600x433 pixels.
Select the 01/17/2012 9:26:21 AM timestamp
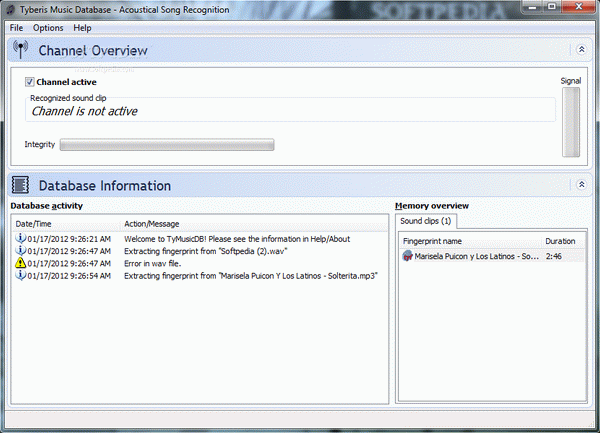(69, 239)
